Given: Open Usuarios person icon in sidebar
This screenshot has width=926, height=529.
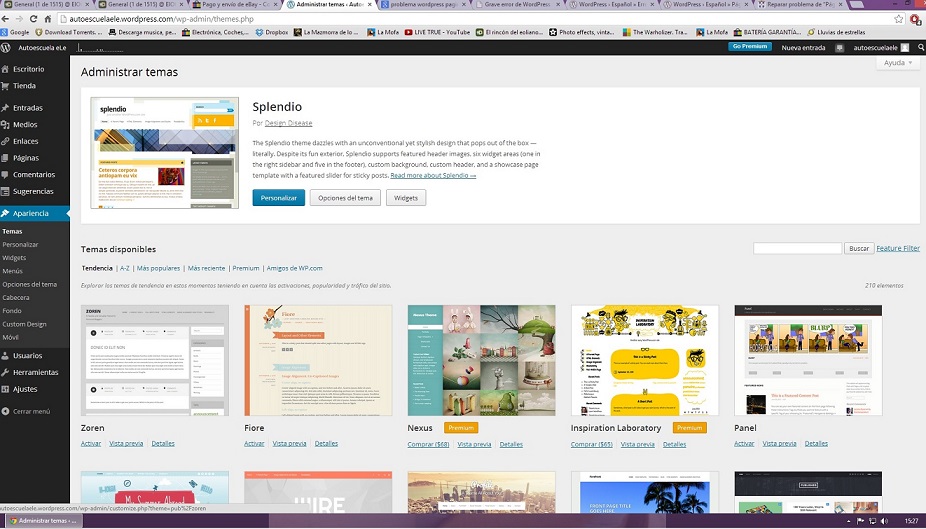Looking at the screenshot, I should tap(5, 356).
